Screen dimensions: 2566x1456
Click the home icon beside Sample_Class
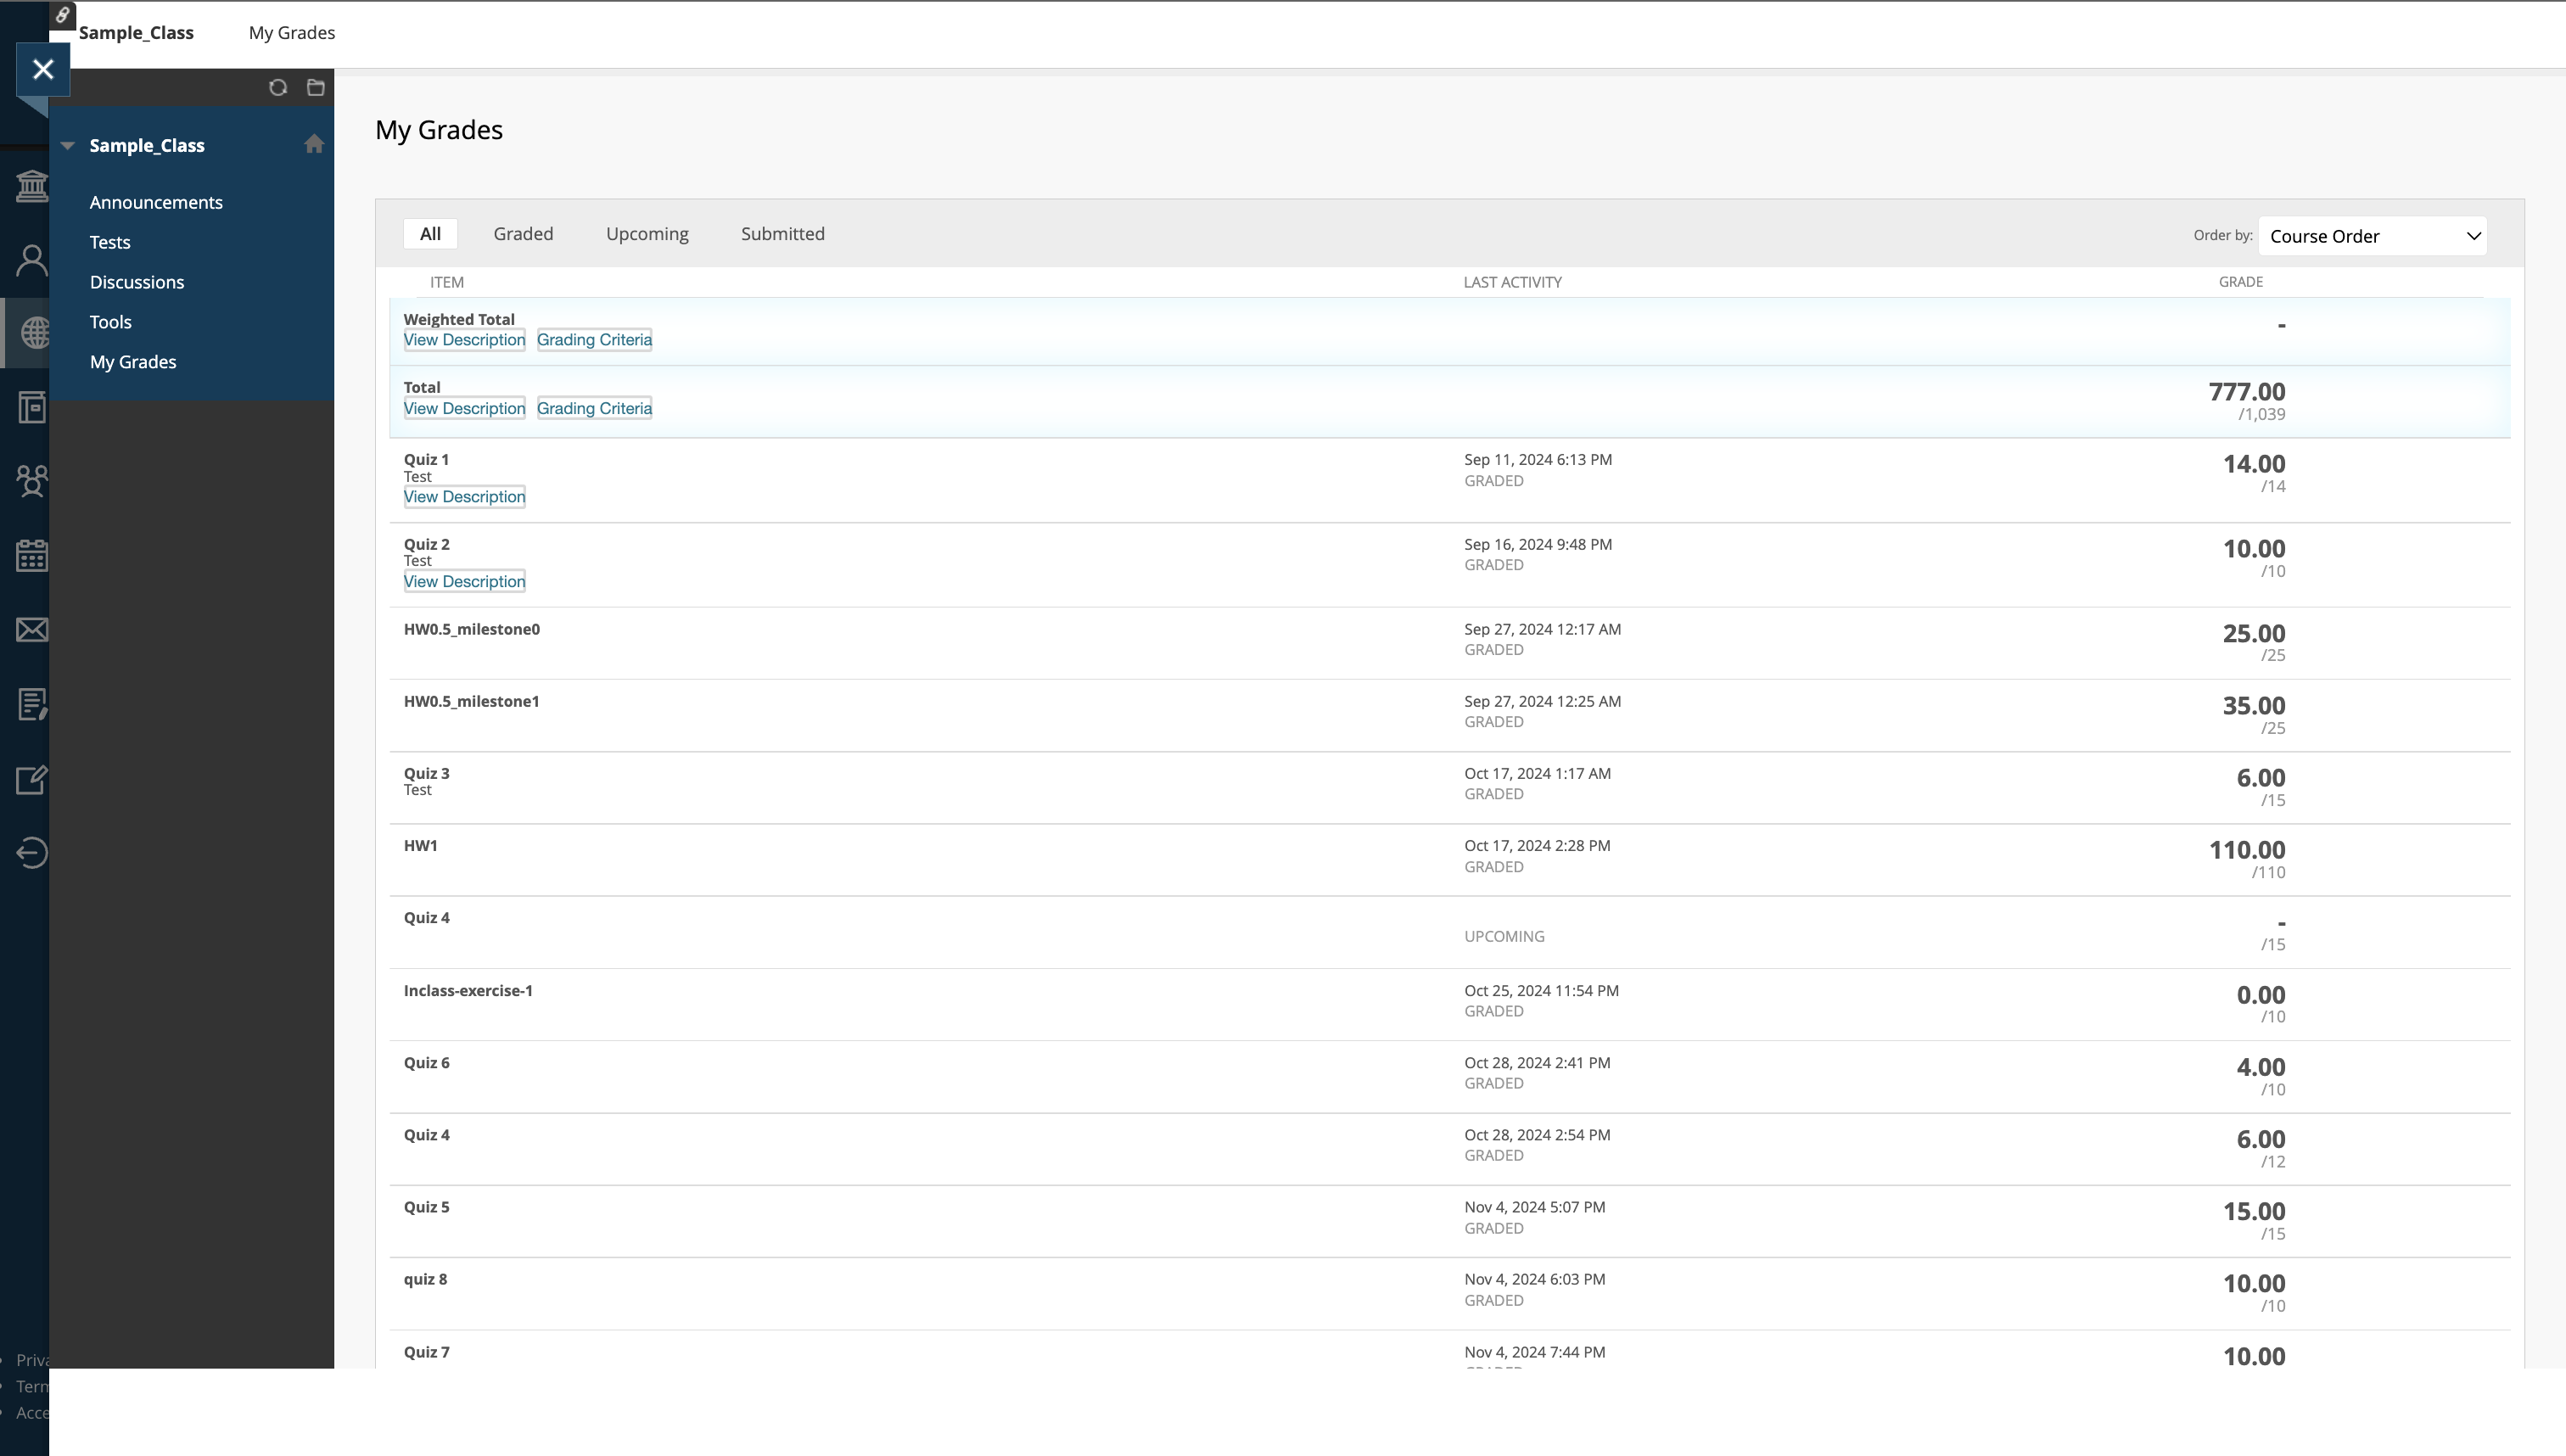tap(314, 144)
